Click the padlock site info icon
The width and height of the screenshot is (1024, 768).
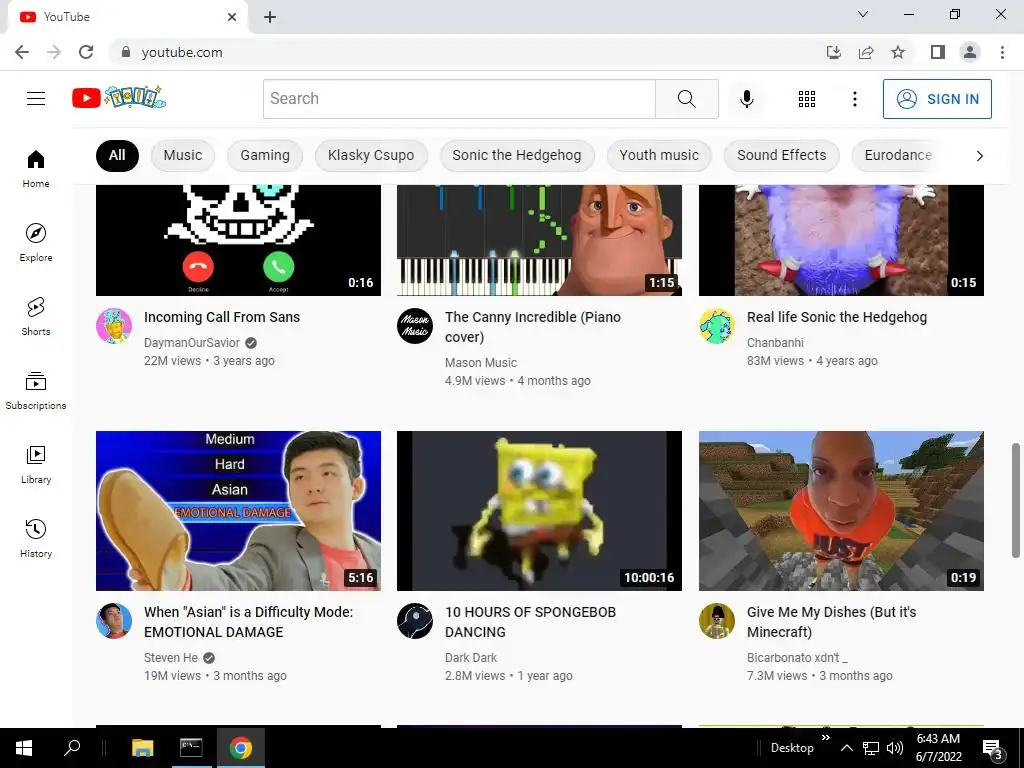(126, 52)
